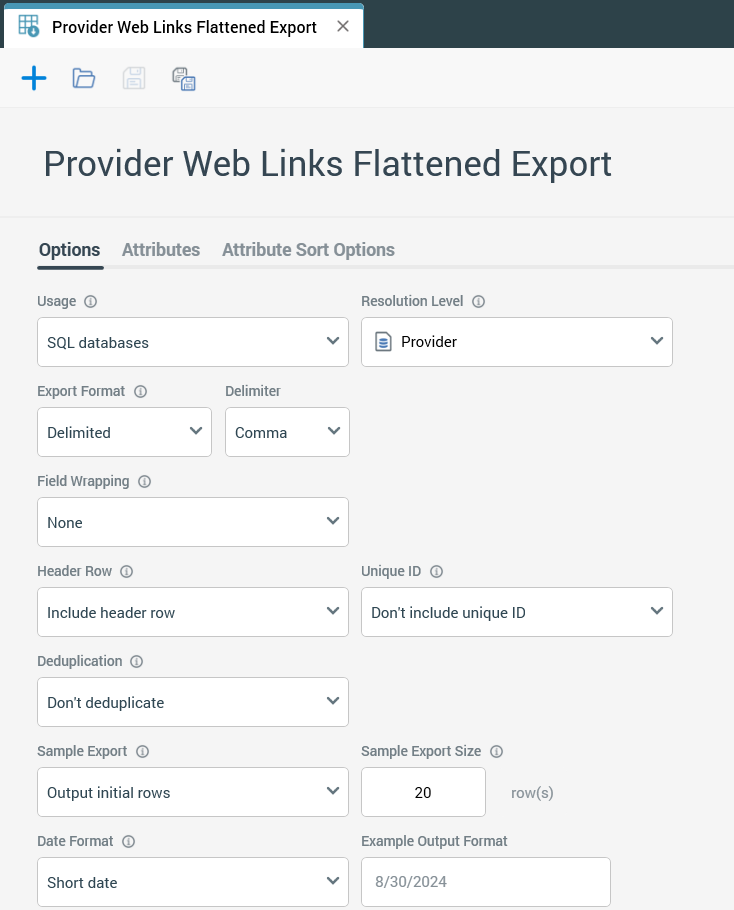734x910 pixels.
Task: Close the Provider Web Links Flattened Export tab
Action: click(x=343, y=27)
